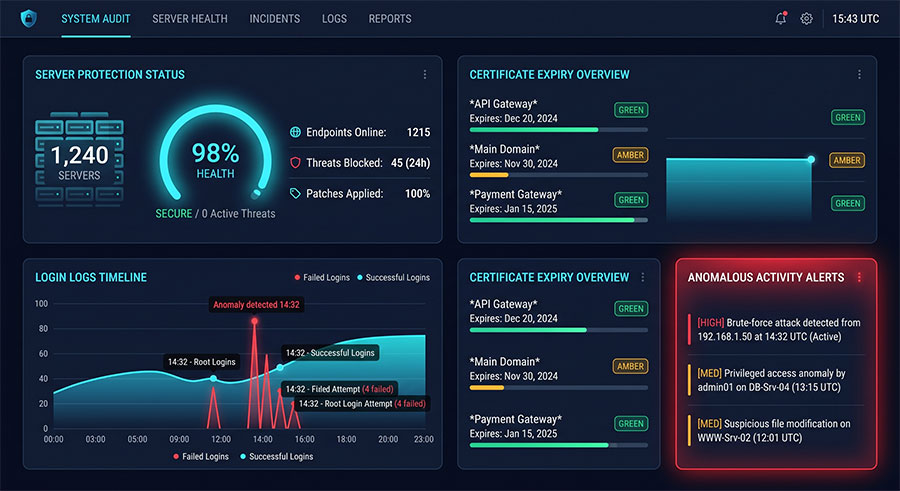The width and height of the screenshot is (900, 491).
Task: Click the Login Logs Timeline title
Action: pyautogui.click(x=91, y=277)
